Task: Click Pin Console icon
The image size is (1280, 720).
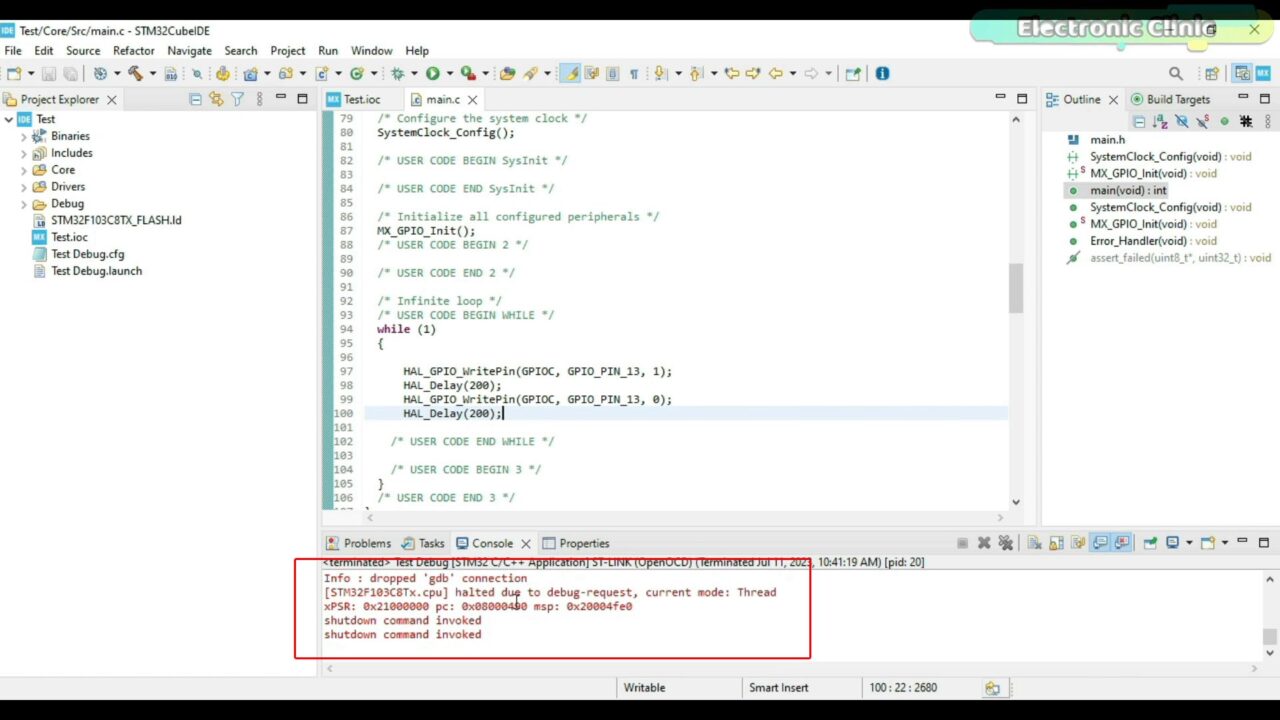Action: tap(1150, 543)
